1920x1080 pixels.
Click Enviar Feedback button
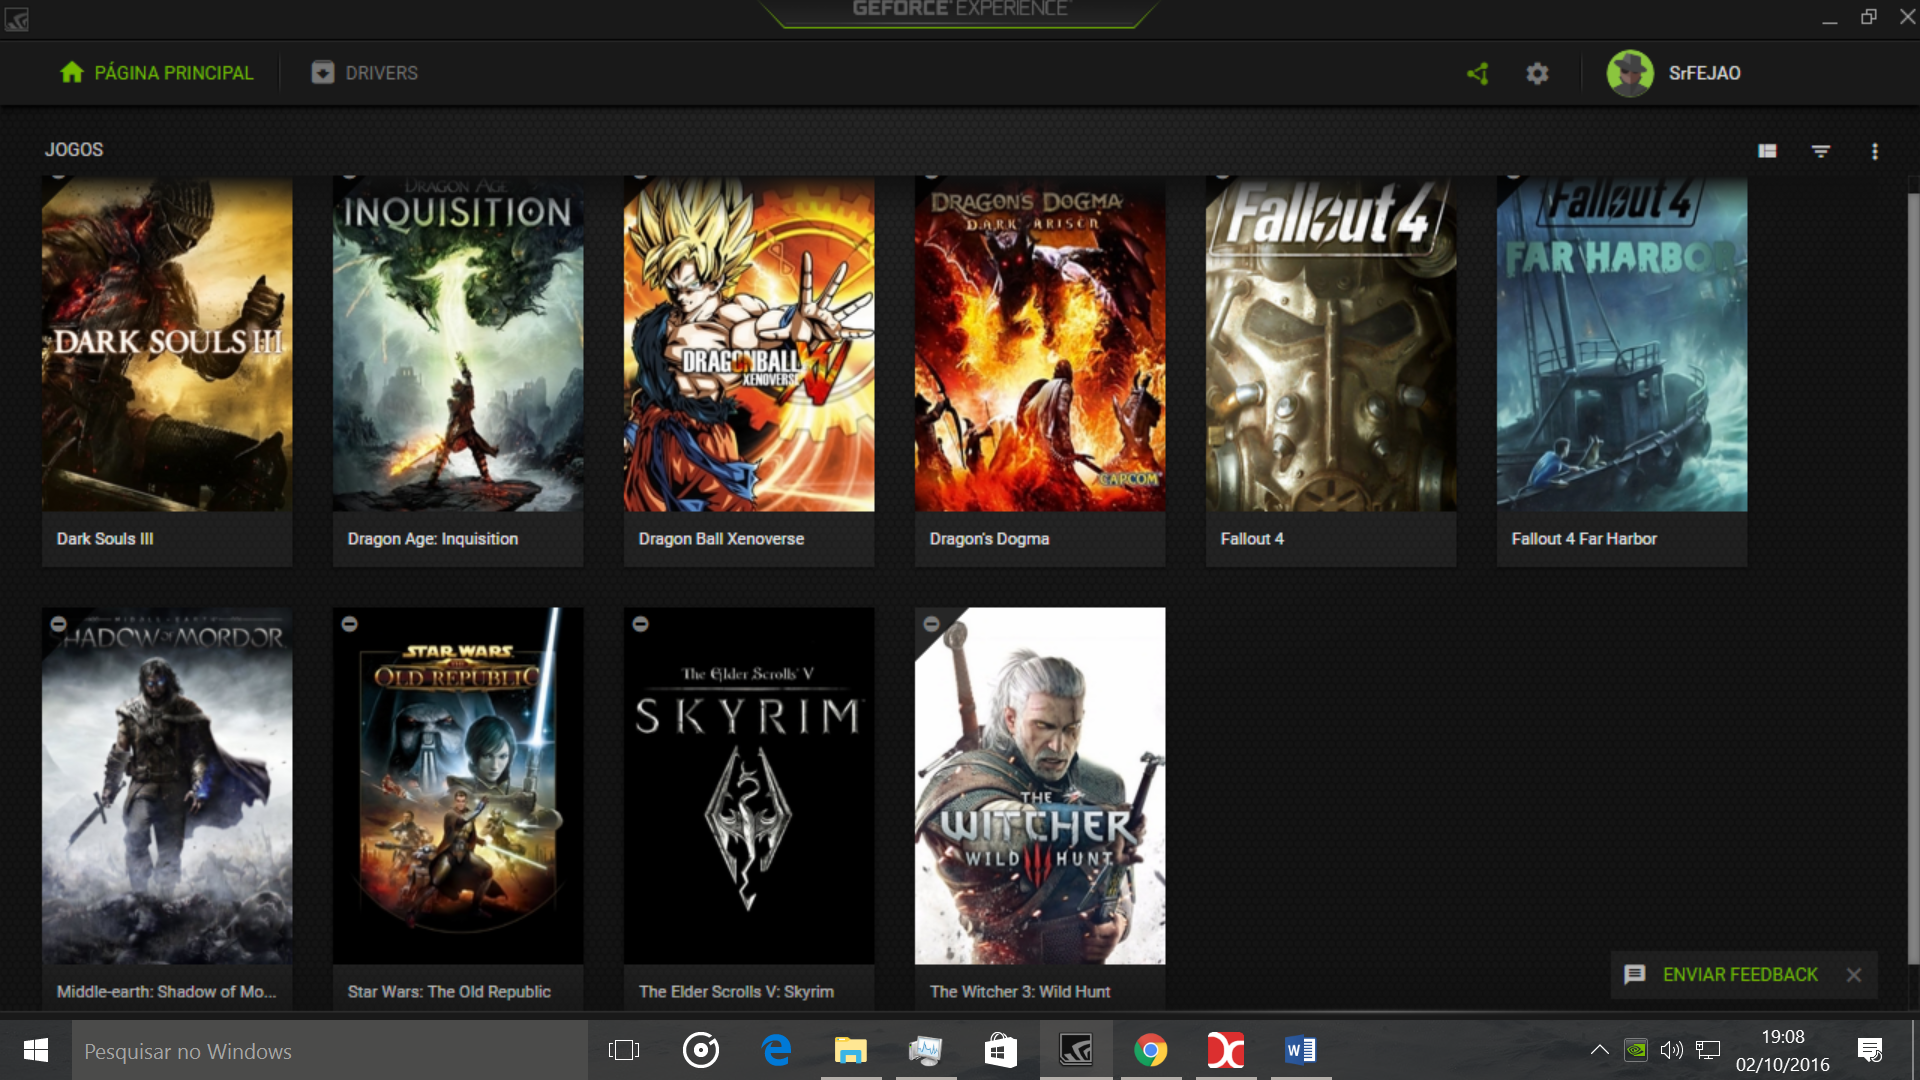tap(1722, 975)
